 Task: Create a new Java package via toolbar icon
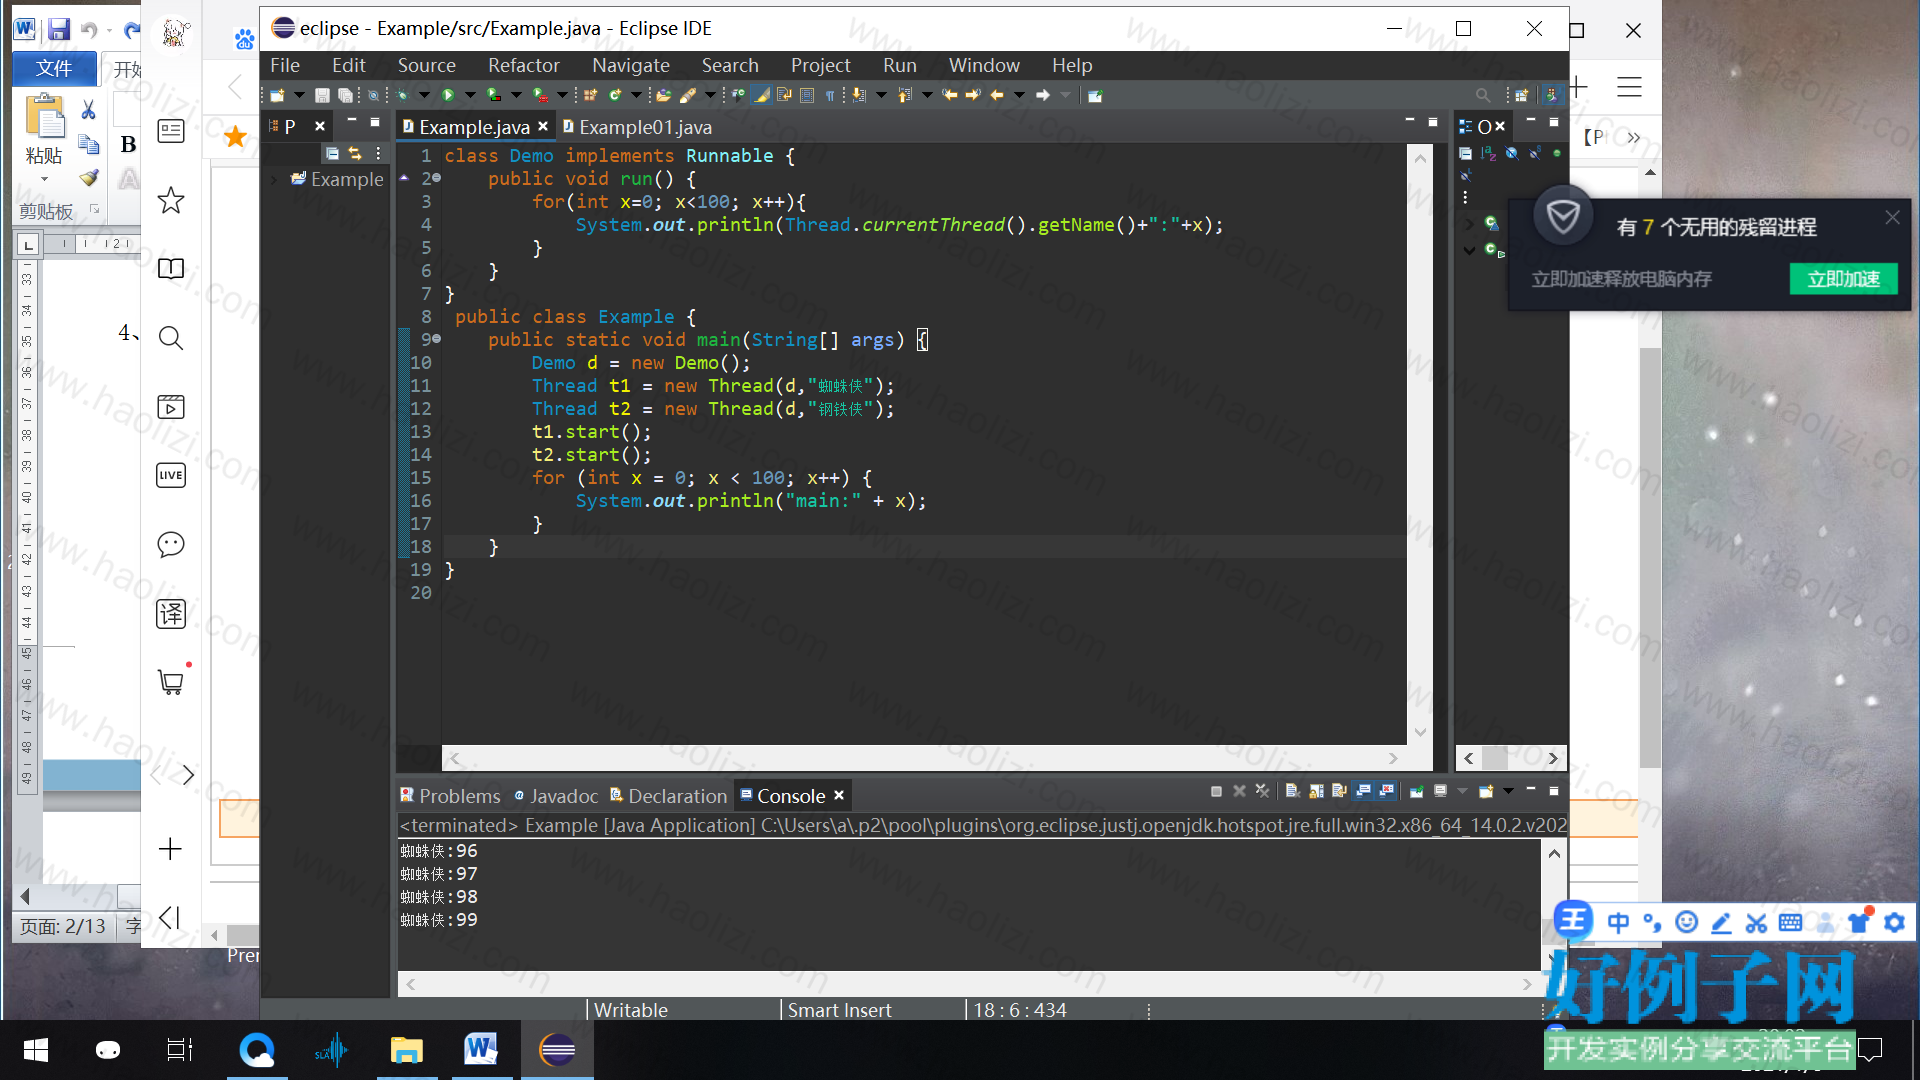591,95
